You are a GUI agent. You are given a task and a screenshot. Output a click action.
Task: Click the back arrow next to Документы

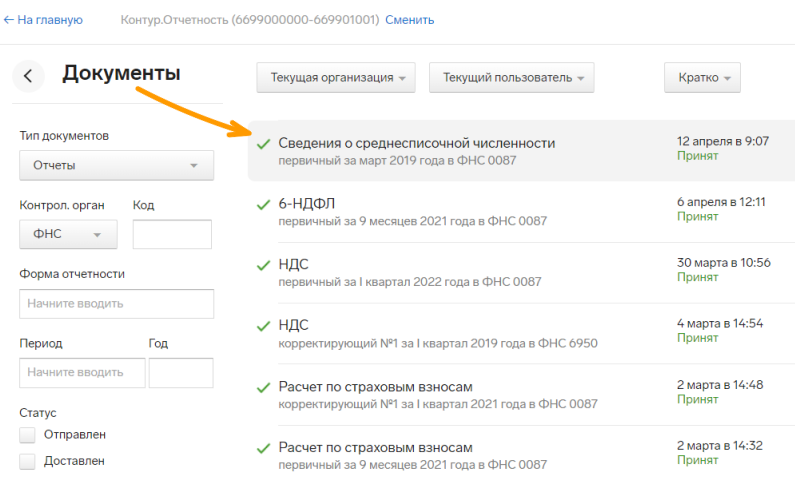coord(28,75)
